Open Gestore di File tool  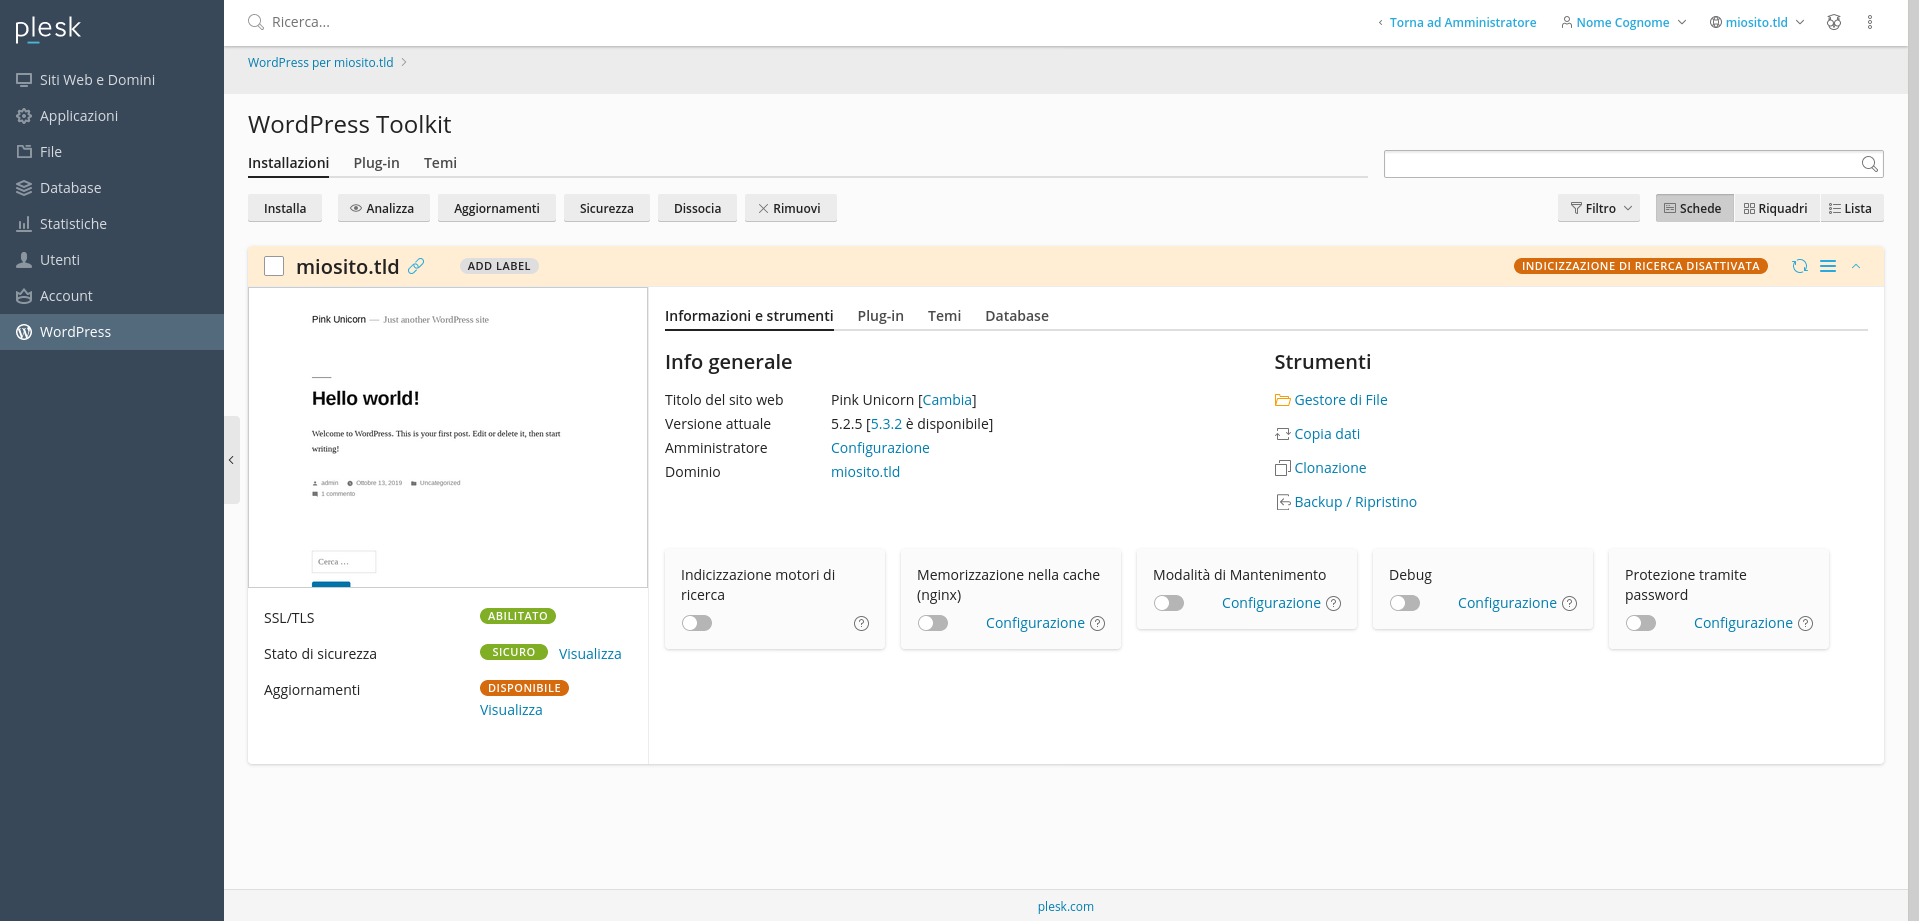[1331, 400]
